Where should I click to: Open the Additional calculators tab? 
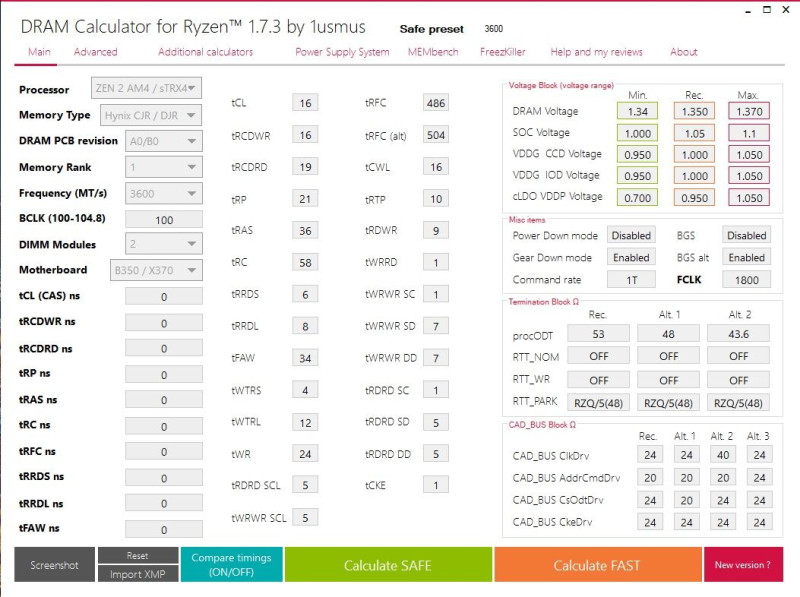pyautogui.click(x=205, y=52)
